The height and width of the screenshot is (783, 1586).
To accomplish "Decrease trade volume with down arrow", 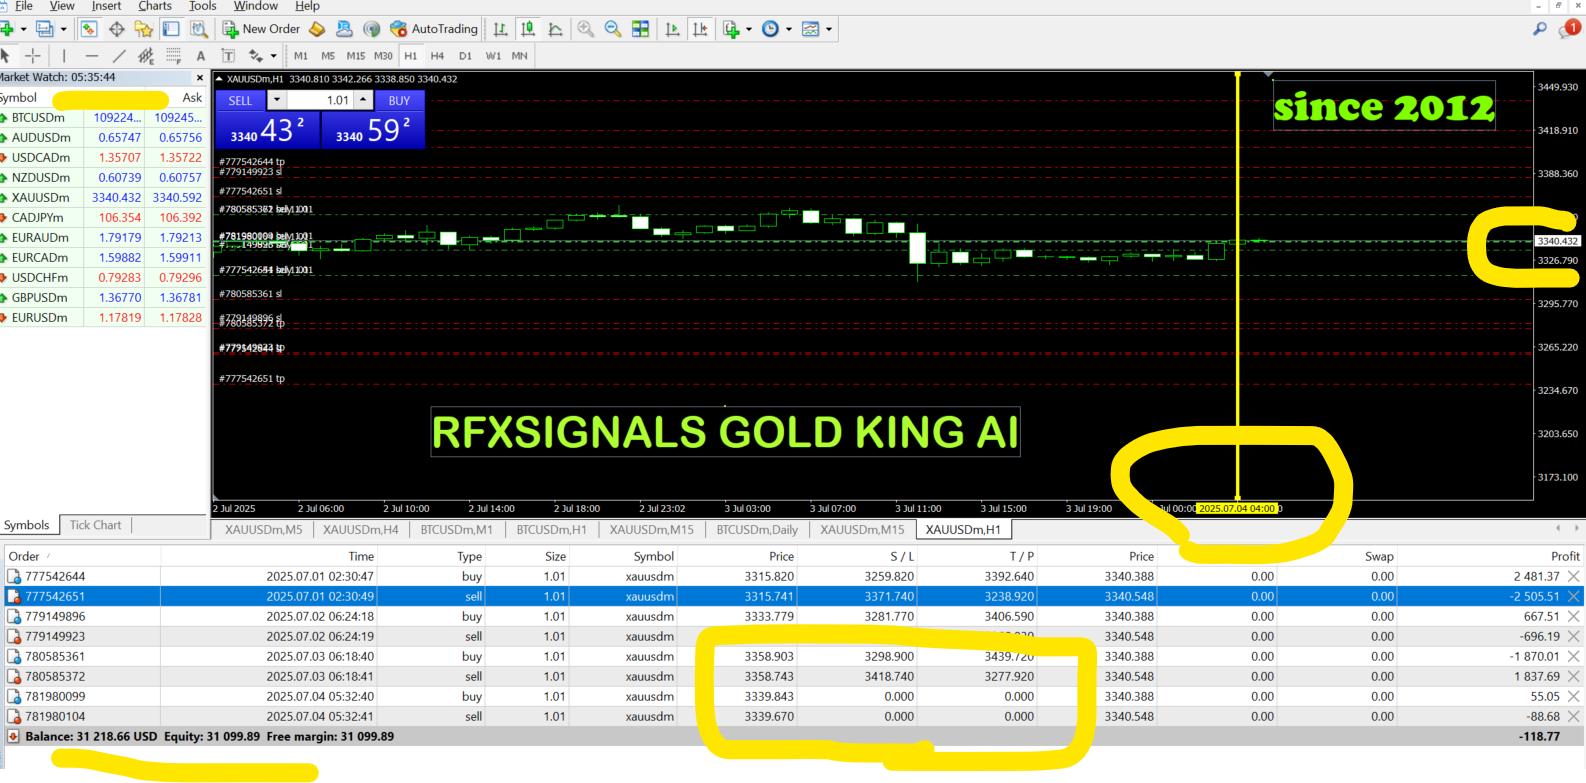I will tap(277, 100).
